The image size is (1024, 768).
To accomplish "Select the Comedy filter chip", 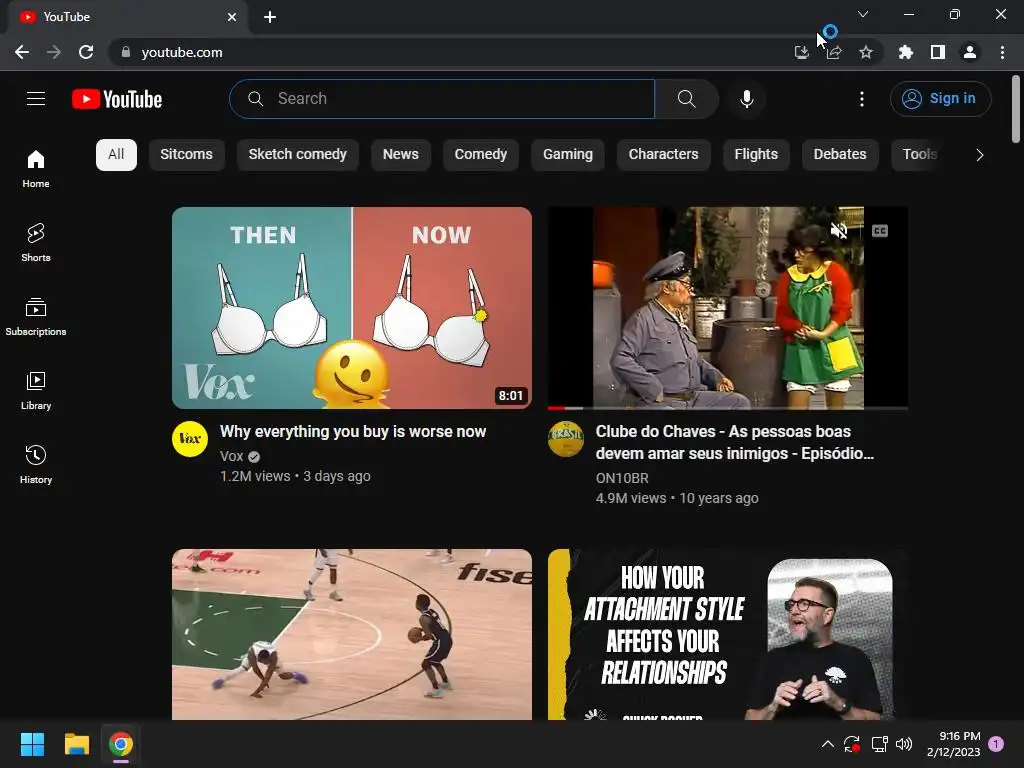I will point(481,155).
